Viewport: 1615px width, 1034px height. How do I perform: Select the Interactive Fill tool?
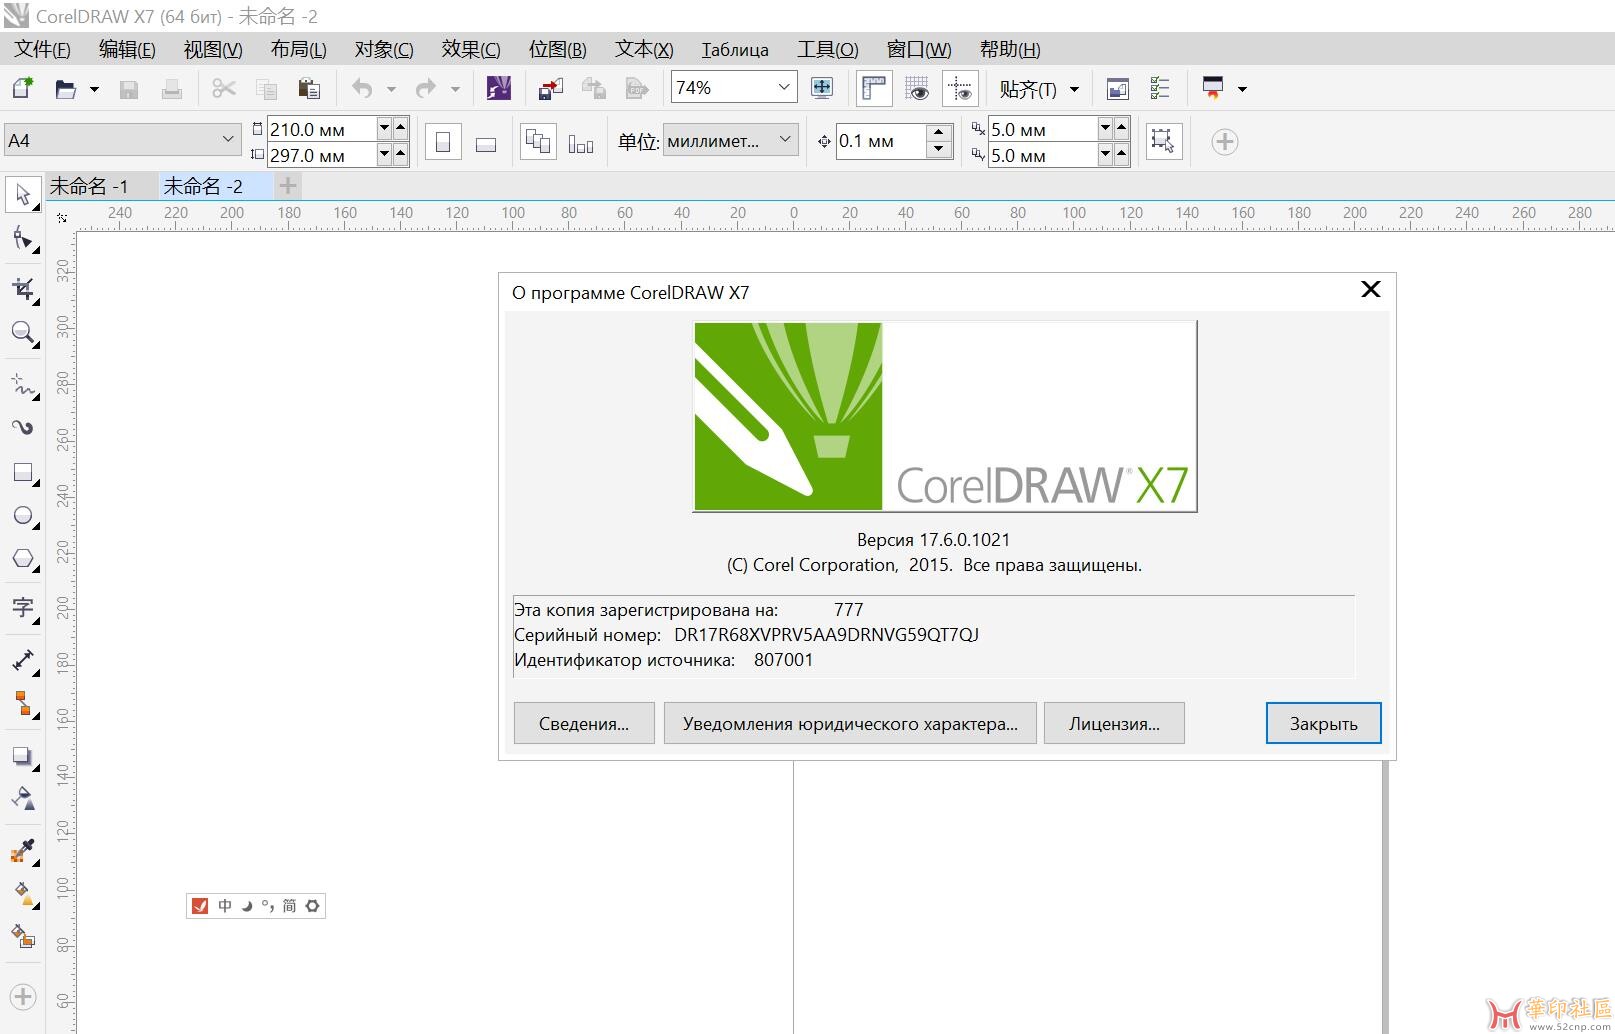(23, 894)
